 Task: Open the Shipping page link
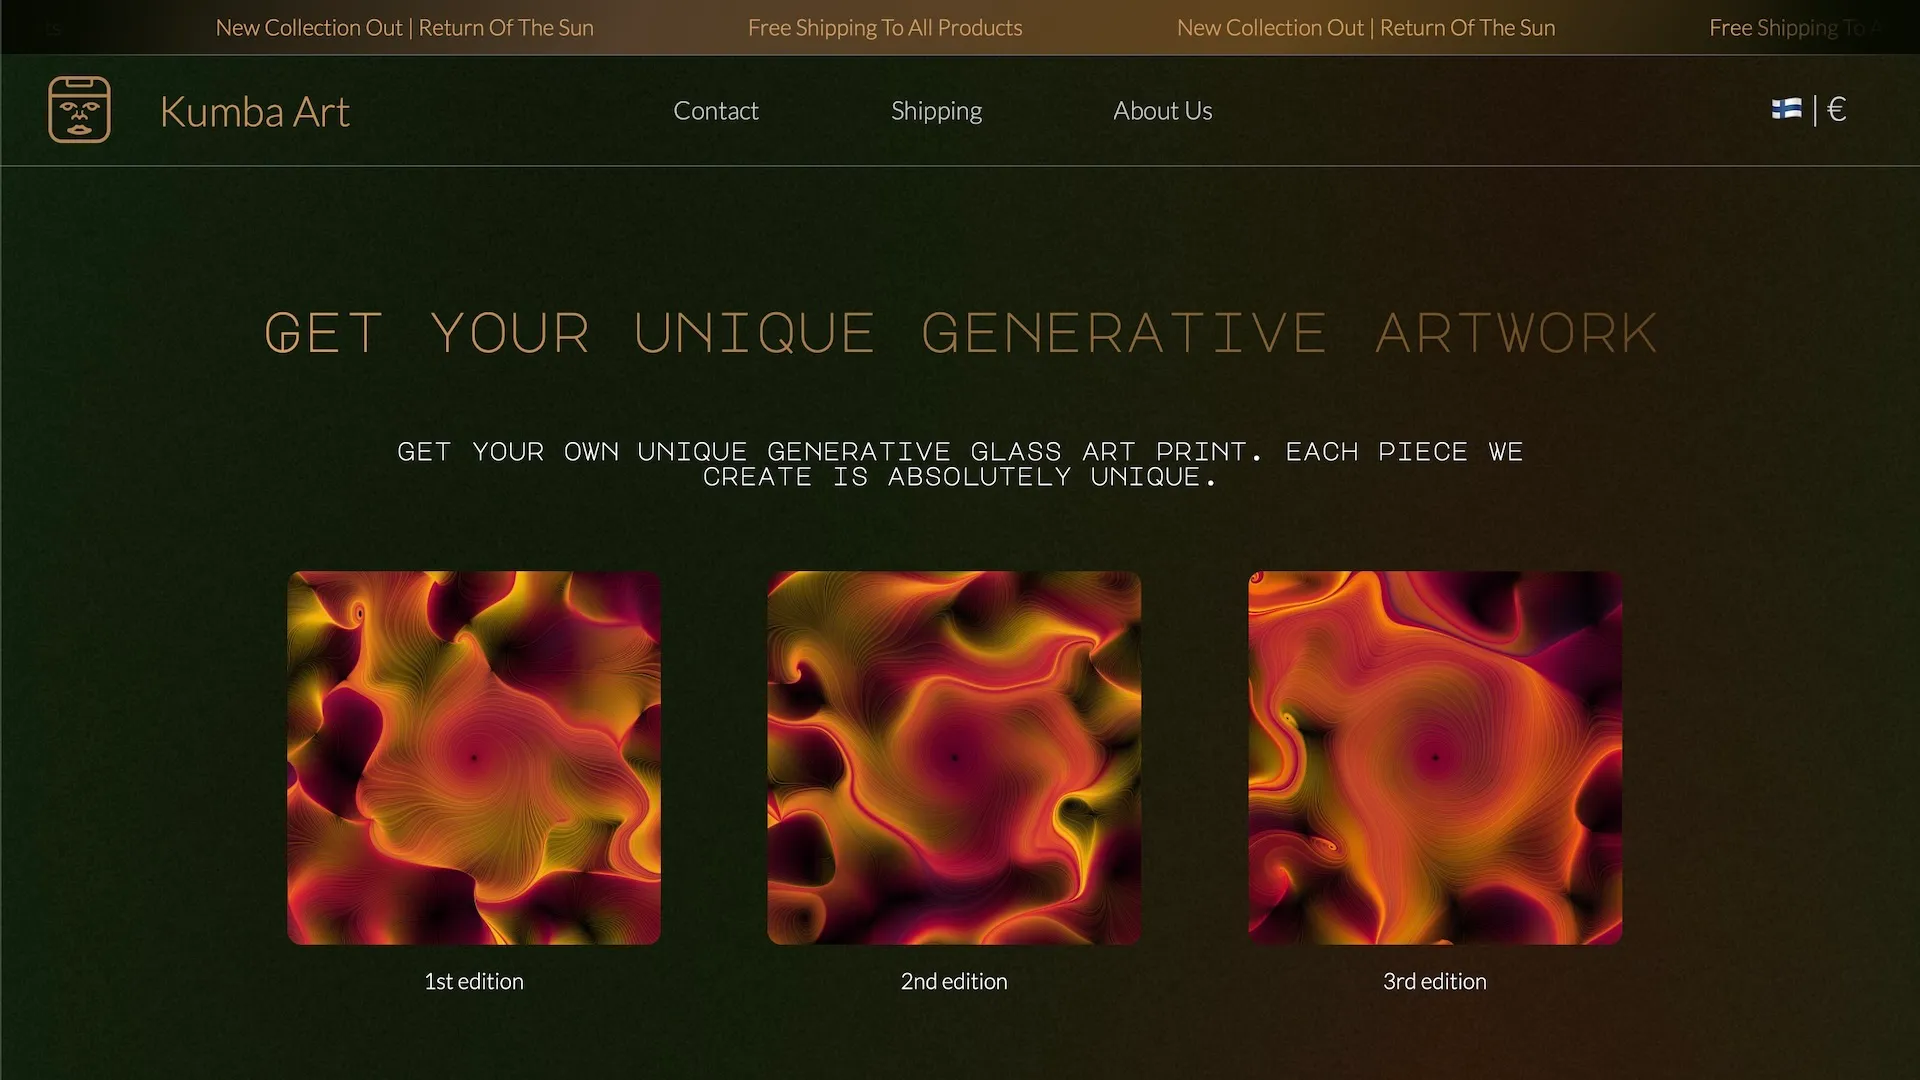click(x=936, y=109)
